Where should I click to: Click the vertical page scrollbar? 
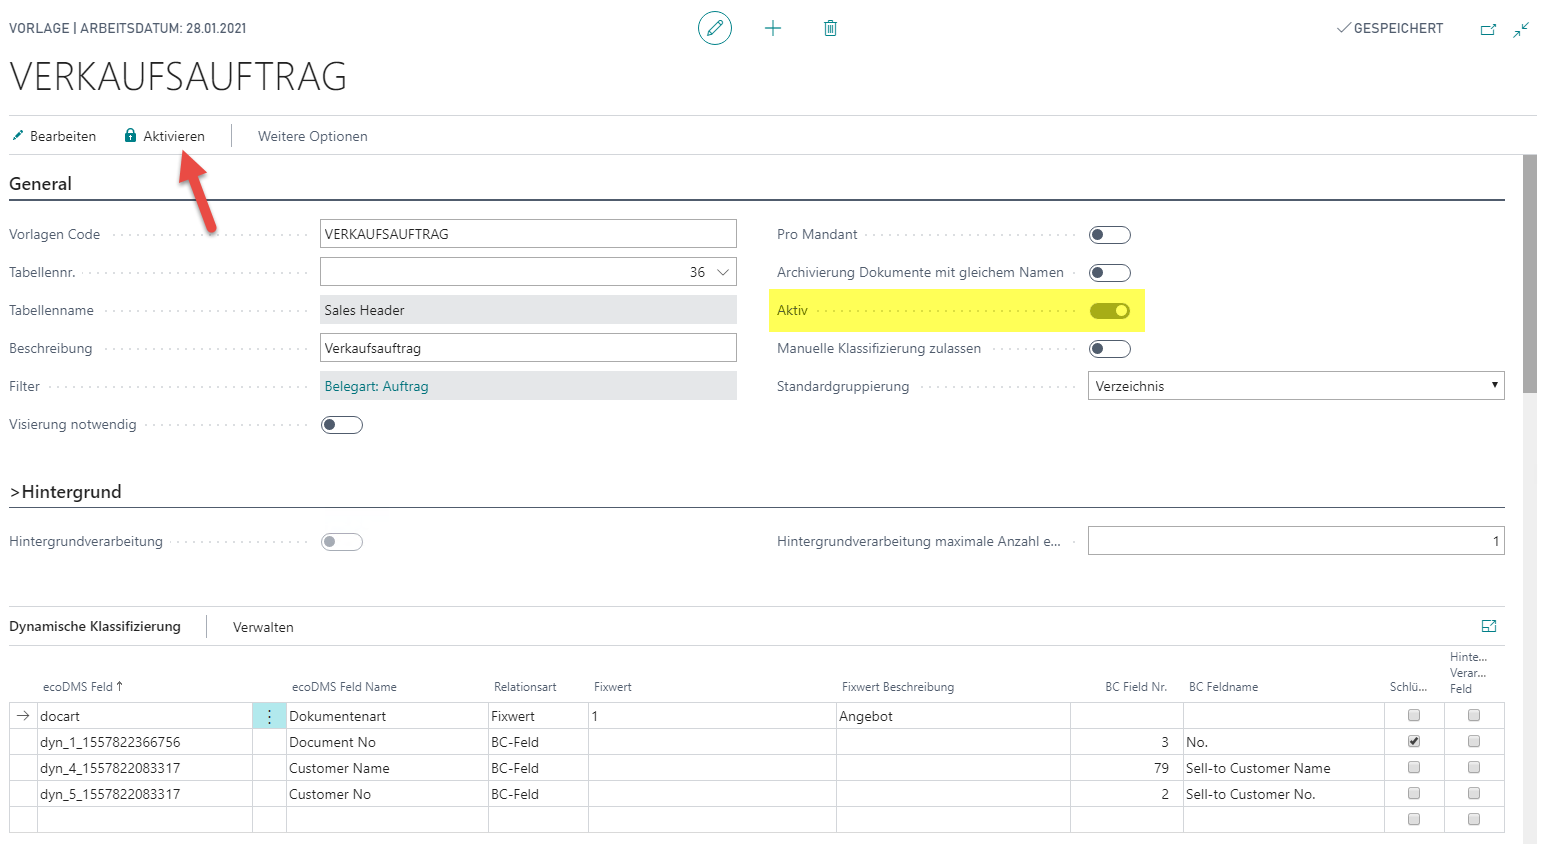tap(1530, 275)
